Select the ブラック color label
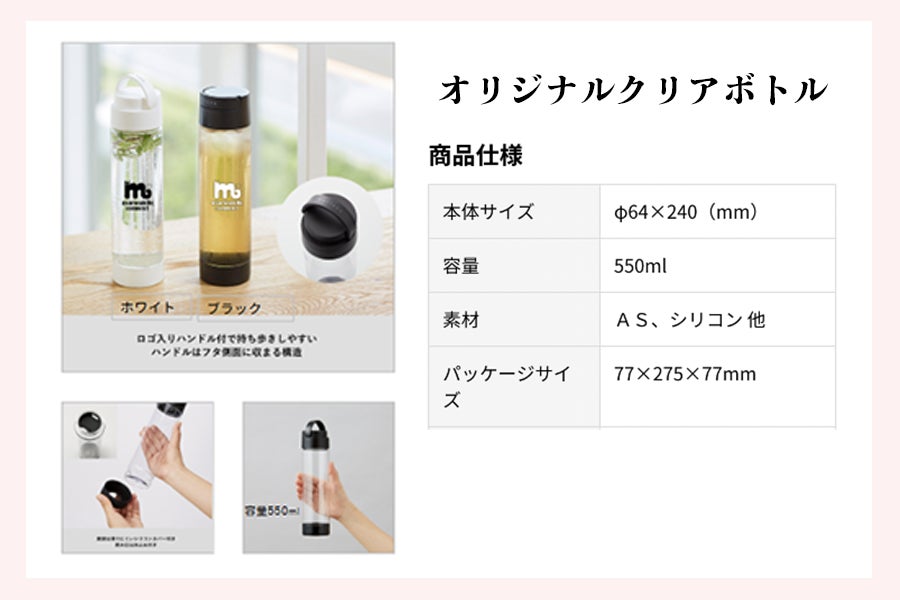 (x=234, y=308)
